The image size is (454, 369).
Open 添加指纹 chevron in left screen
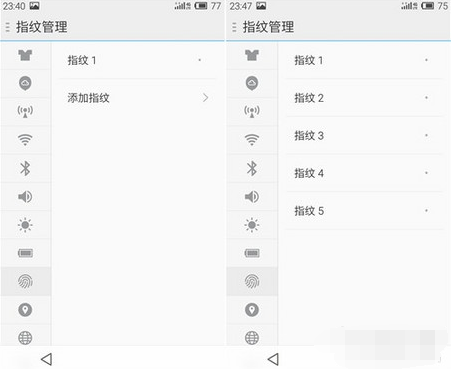(206, 98)
